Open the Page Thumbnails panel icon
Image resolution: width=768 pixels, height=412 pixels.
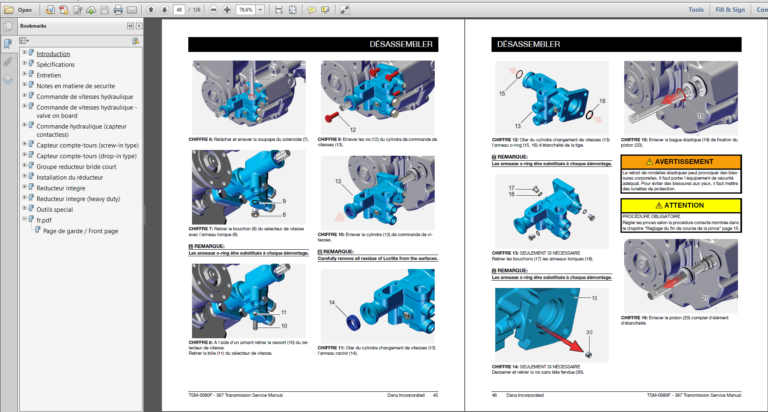(8, 26)
